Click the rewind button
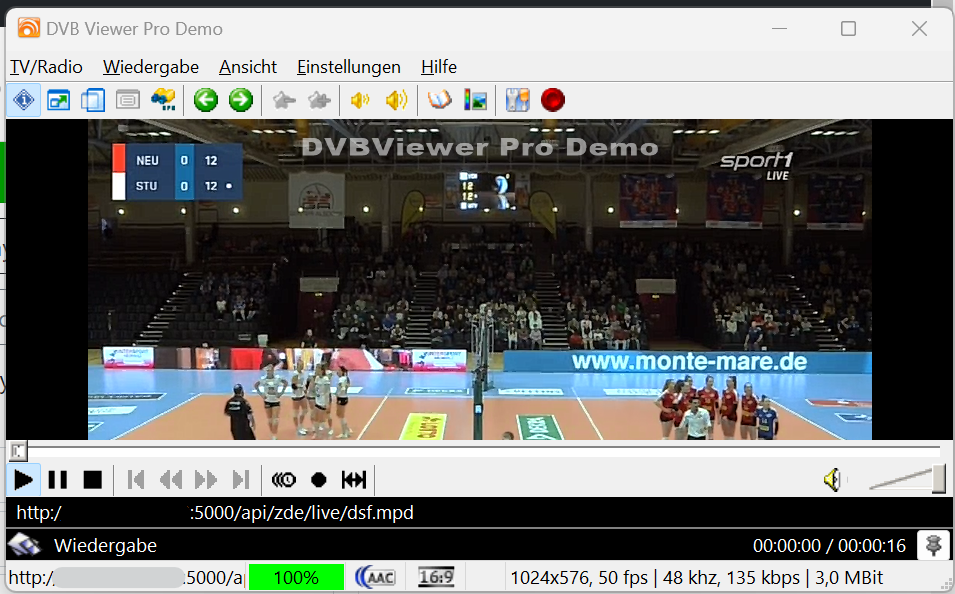The width and height of the screenshot is (955, 594). [171, 480]
